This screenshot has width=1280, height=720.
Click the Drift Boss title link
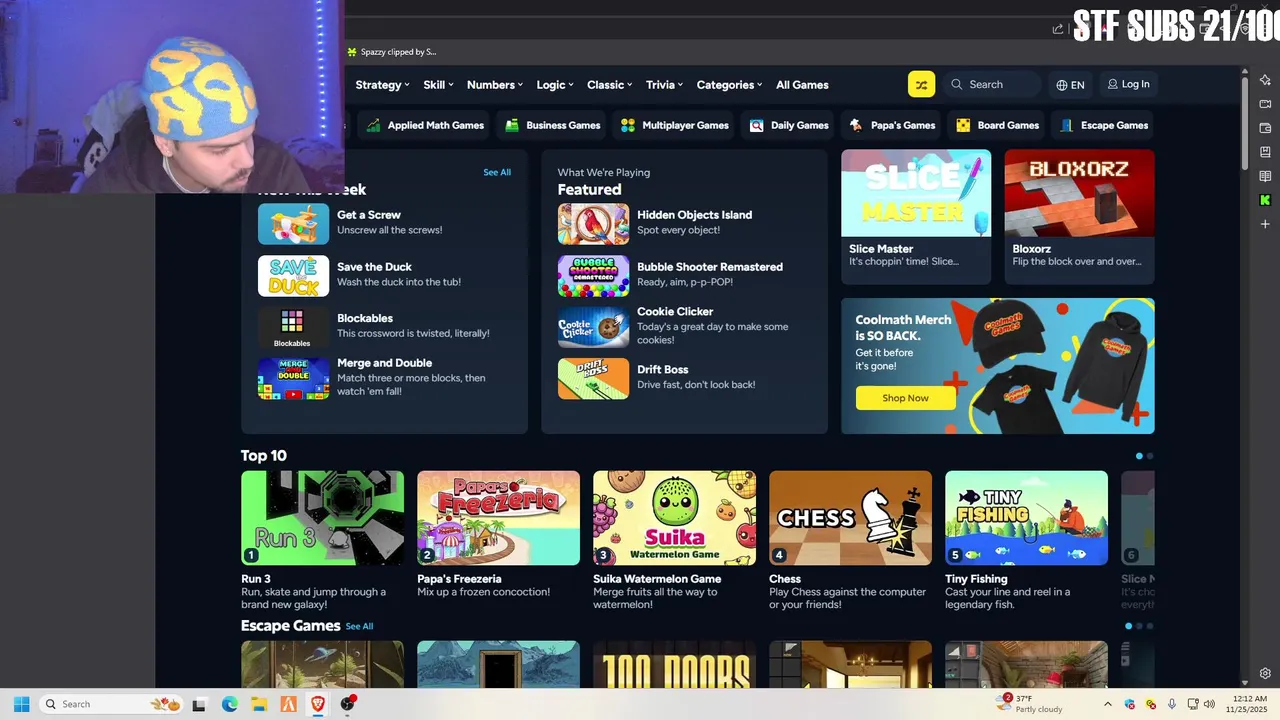click(x=663, y=369)
